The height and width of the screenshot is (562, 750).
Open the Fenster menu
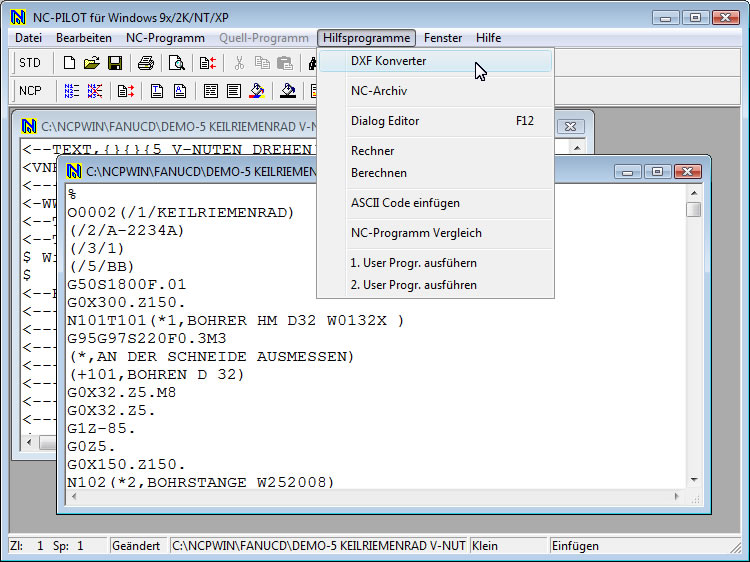[443, 38]
